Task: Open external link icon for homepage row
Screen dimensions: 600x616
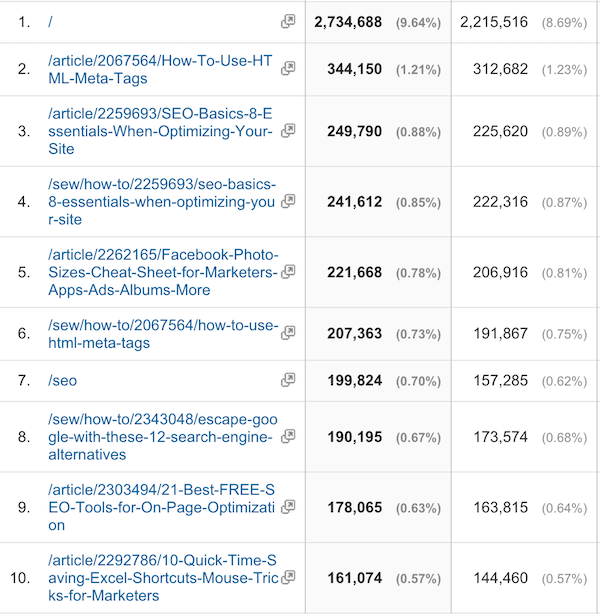Action: click(288, 21)
